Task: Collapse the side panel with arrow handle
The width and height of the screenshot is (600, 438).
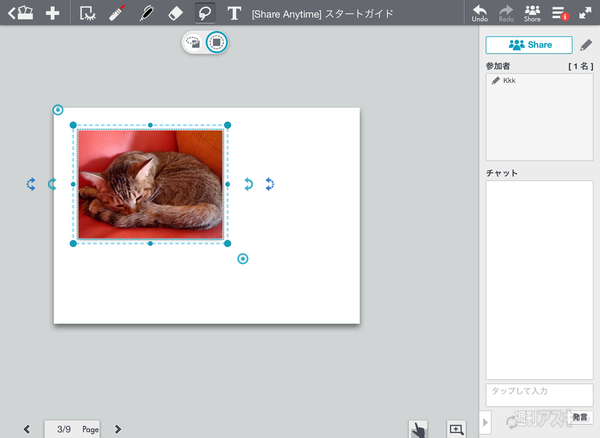Action: [486, 422]
